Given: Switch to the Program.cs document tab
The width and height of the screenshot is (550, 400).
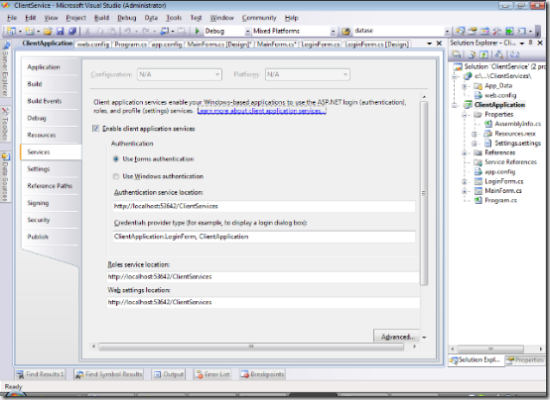Looking at the screenshot, I should [x=130, y=44].
